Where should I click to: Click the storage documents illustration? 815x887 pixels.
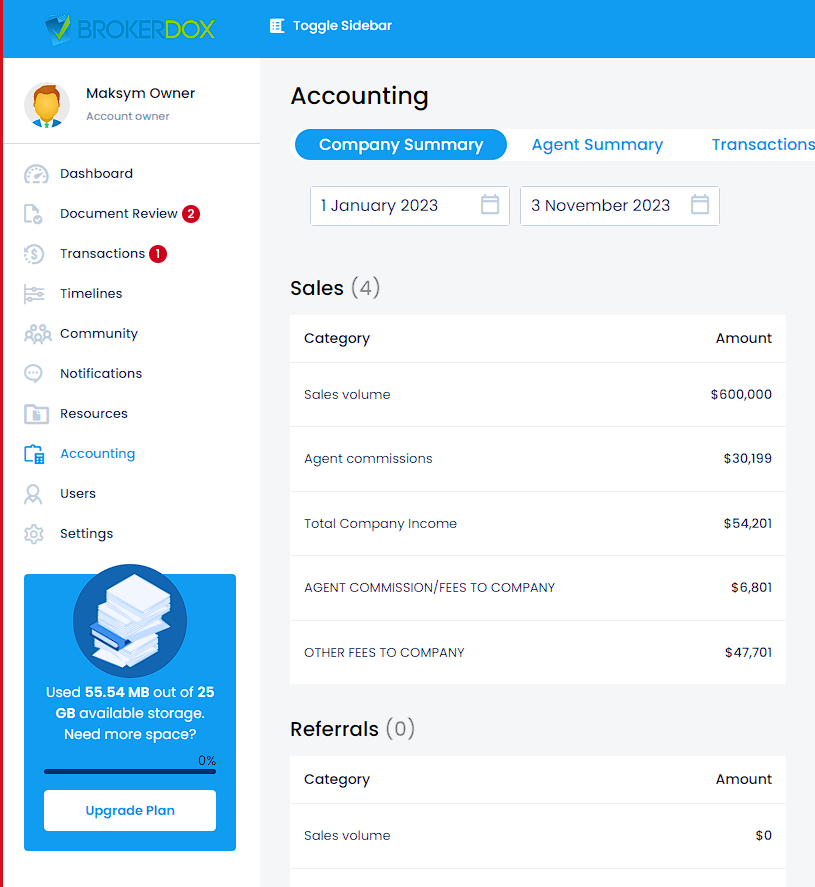point(130,621)
